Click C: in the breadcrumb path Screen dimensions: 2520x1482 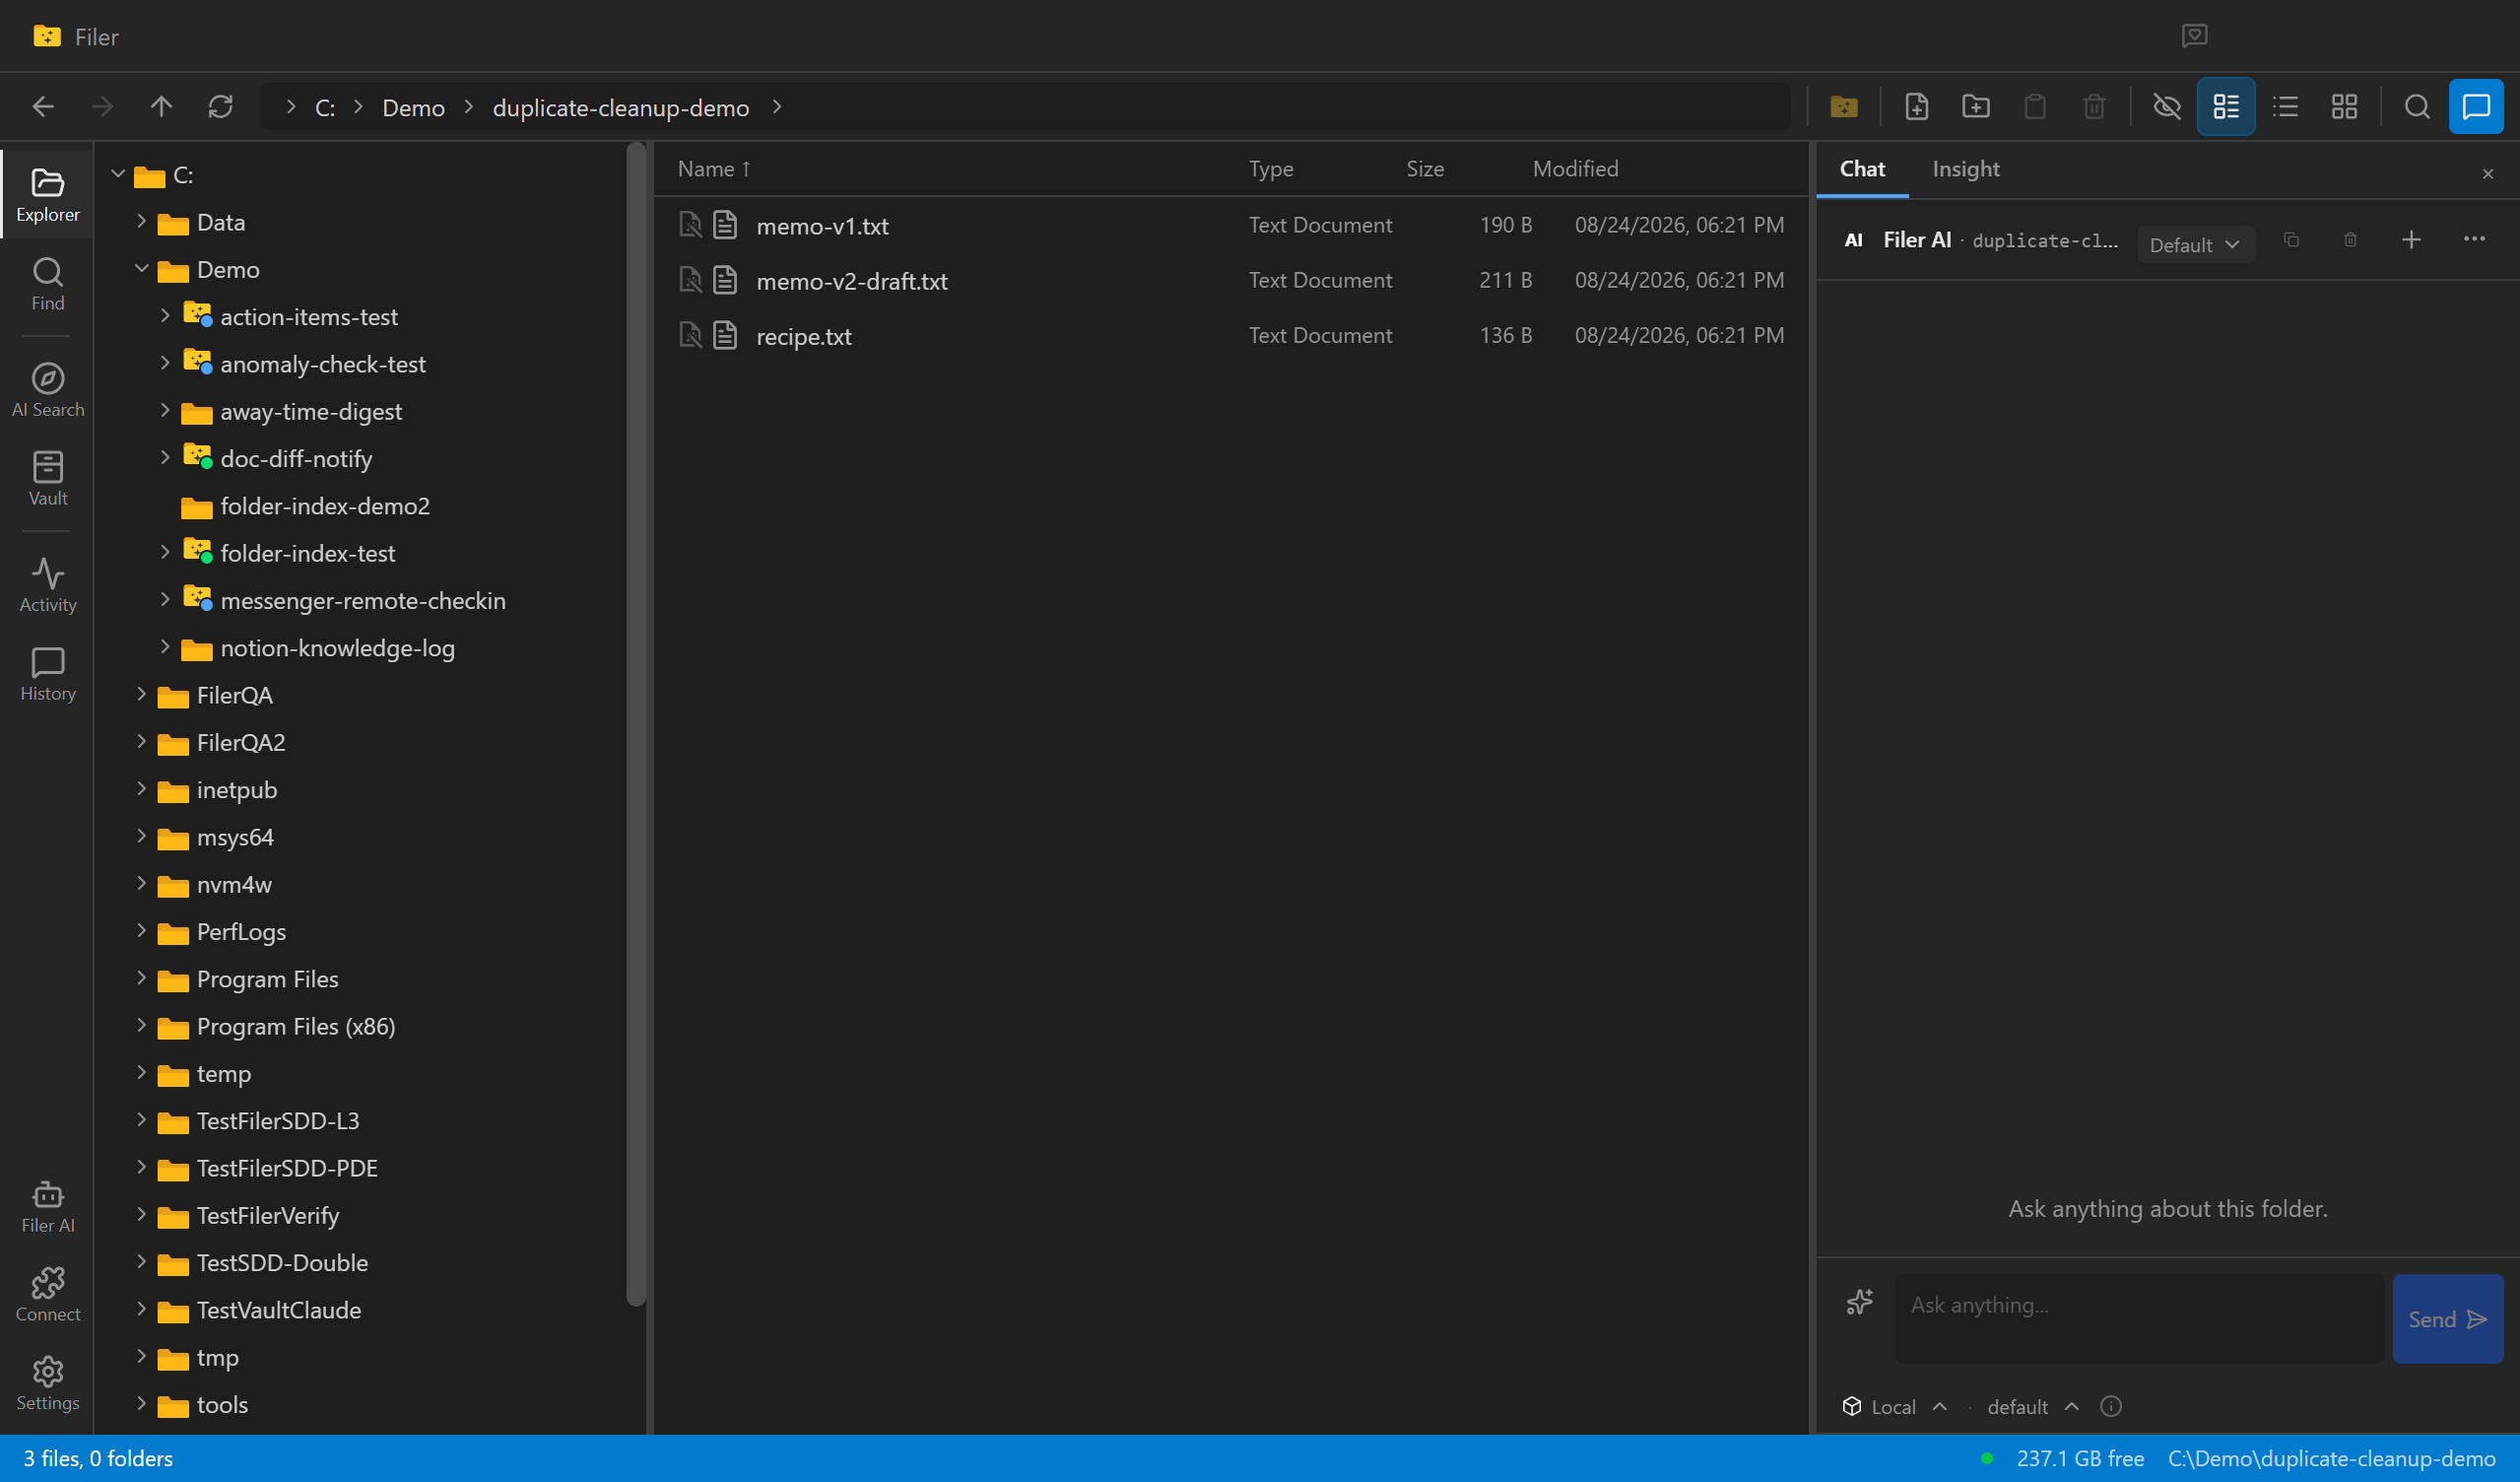pos(325,107)
